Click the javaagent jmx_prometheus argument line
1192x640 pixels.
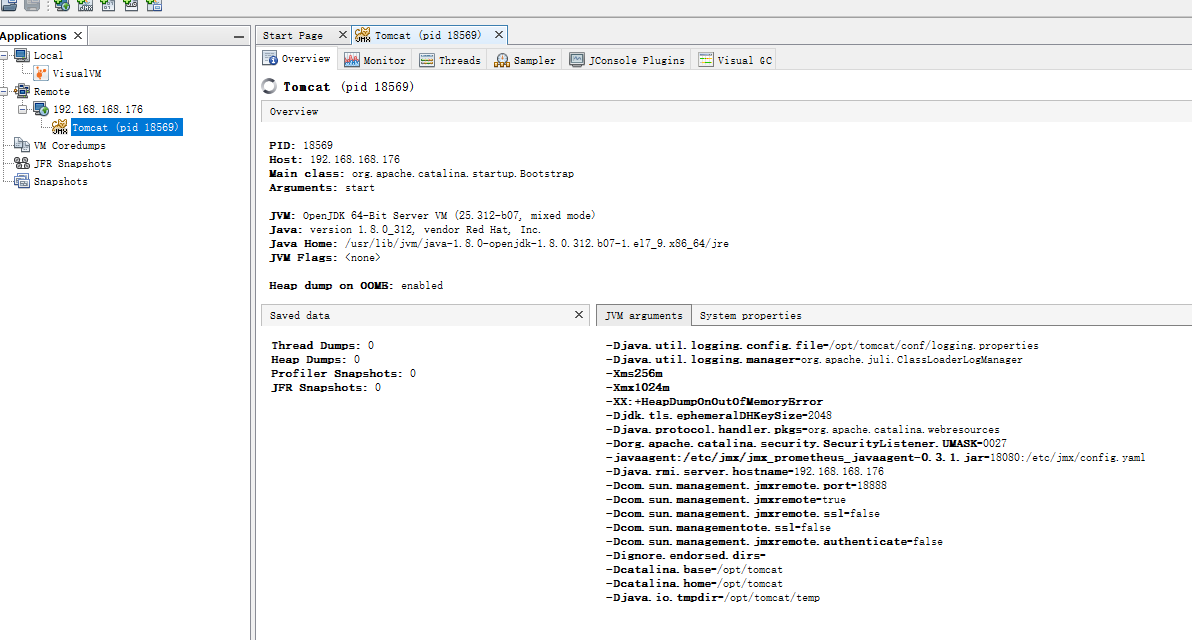875,458
